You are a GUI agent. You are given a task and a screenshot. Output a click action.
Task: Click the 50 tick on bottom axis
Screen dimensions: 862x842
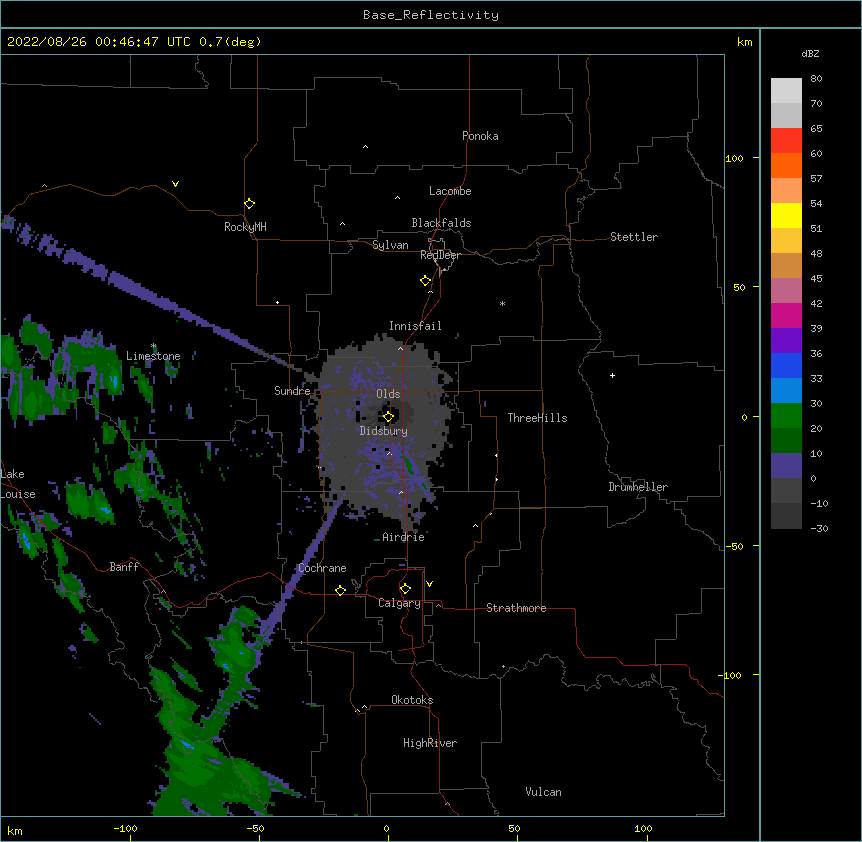[x=514, y=828]
